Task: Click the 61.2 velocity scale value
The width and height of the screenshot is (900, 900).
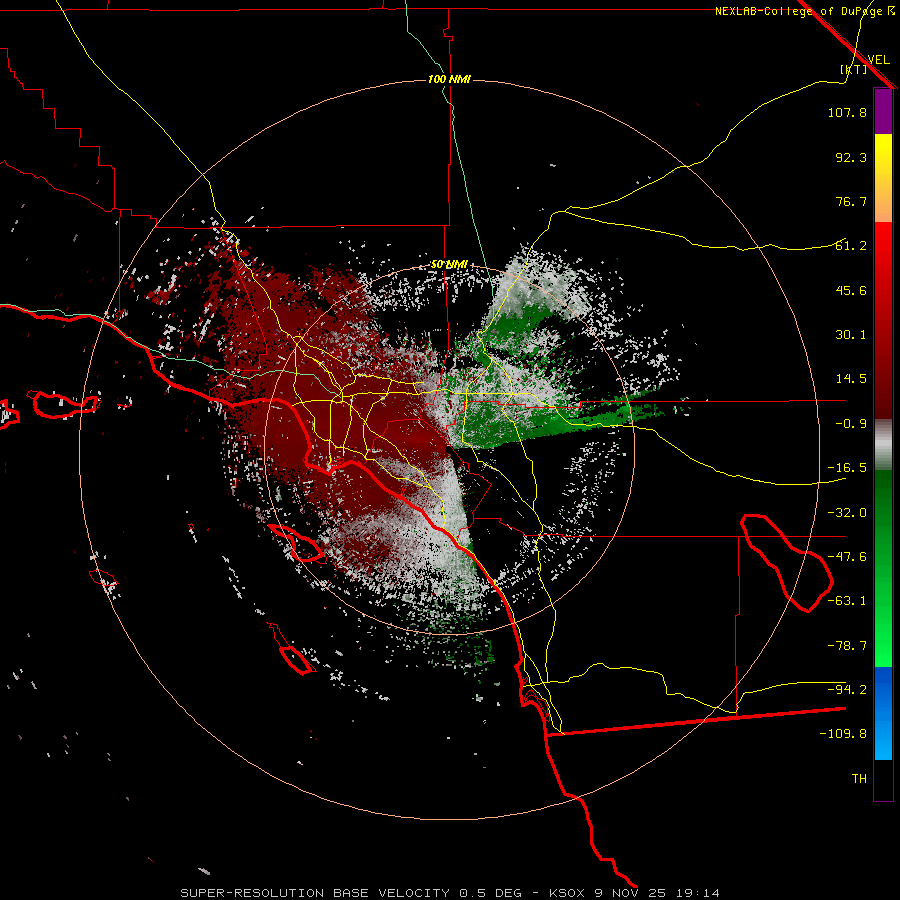Action: (x=851, y=246)
